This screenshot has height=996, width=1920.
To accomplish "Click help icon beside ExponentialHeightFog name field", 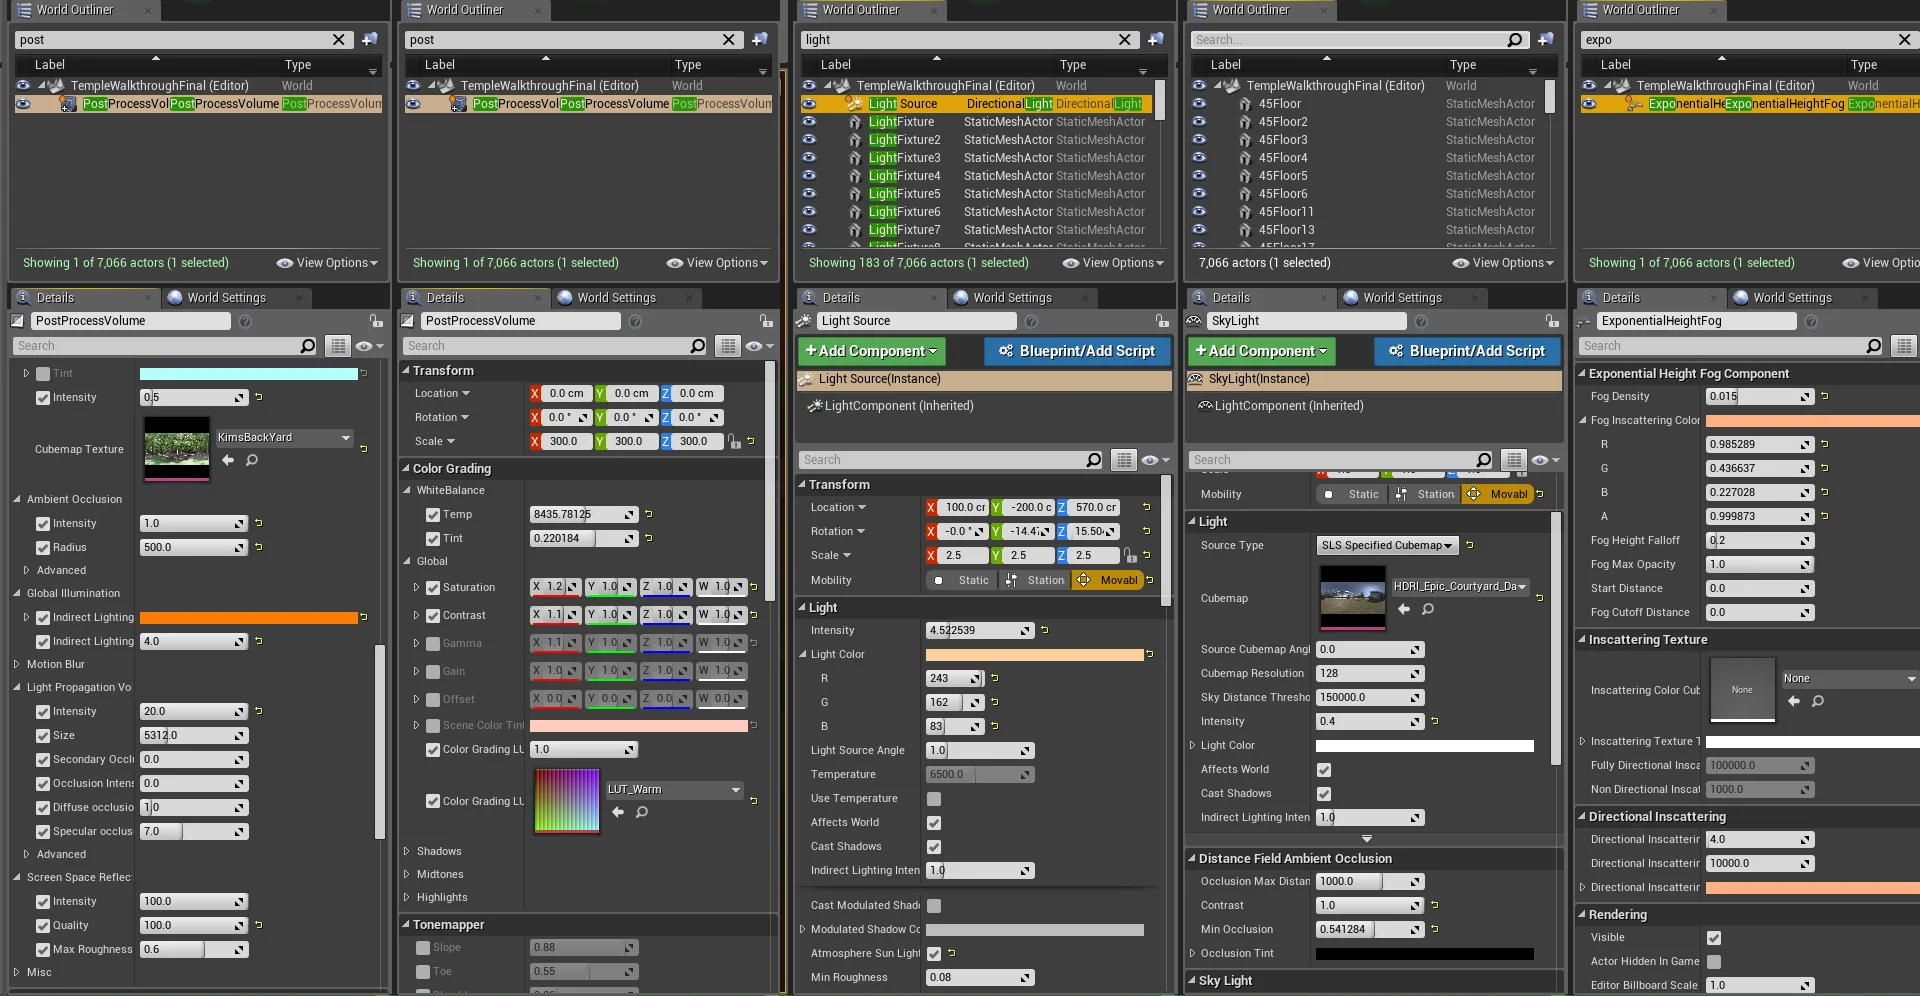I will (1811, 321).
